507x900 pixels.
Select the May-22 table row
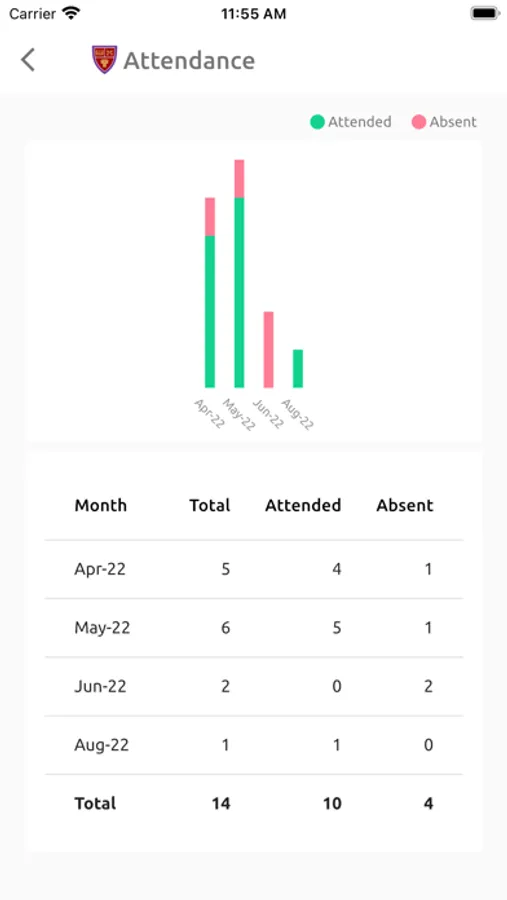click(254, 628)
